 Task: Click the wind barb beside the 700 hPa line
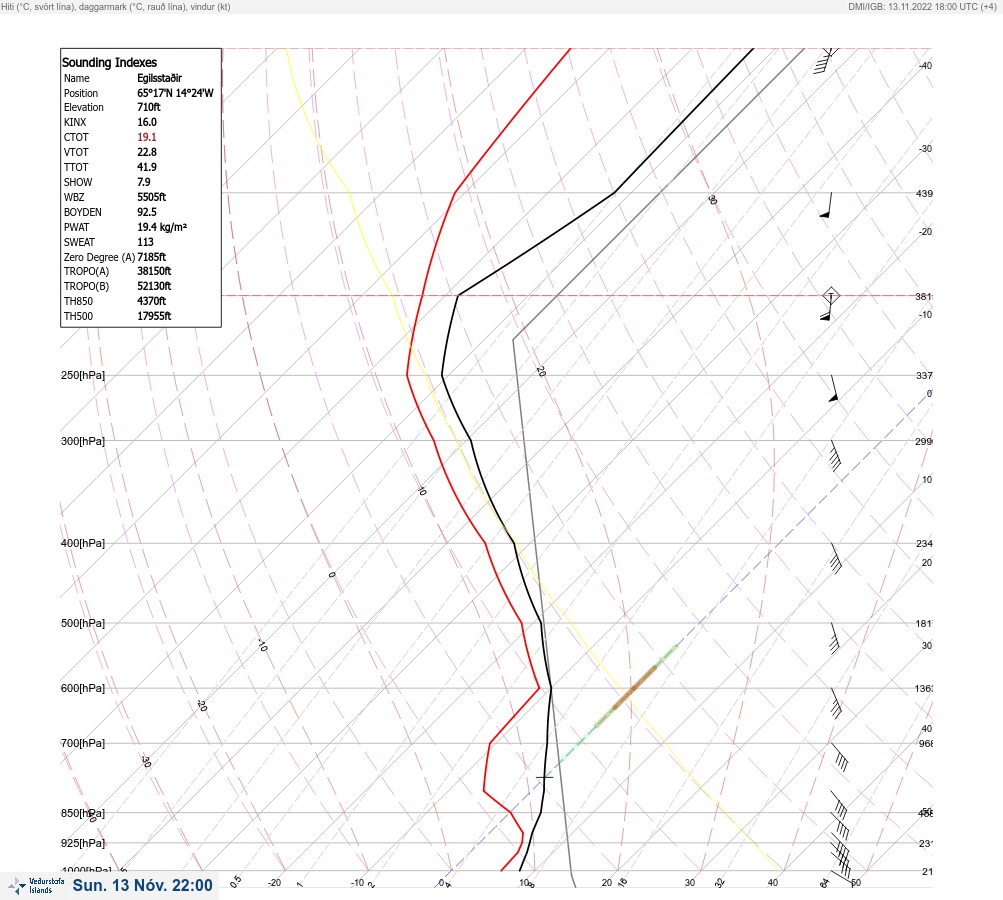point(839,757)
